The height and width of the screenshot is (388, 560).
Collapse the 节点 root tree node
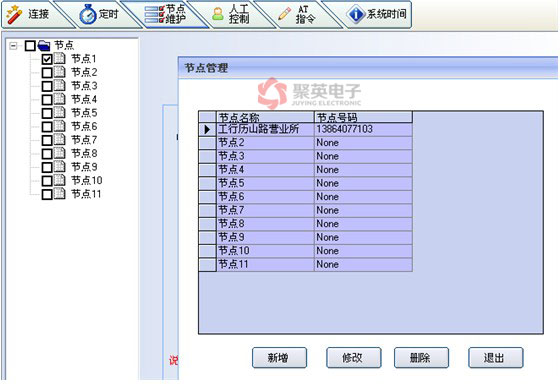coord(13,46)
